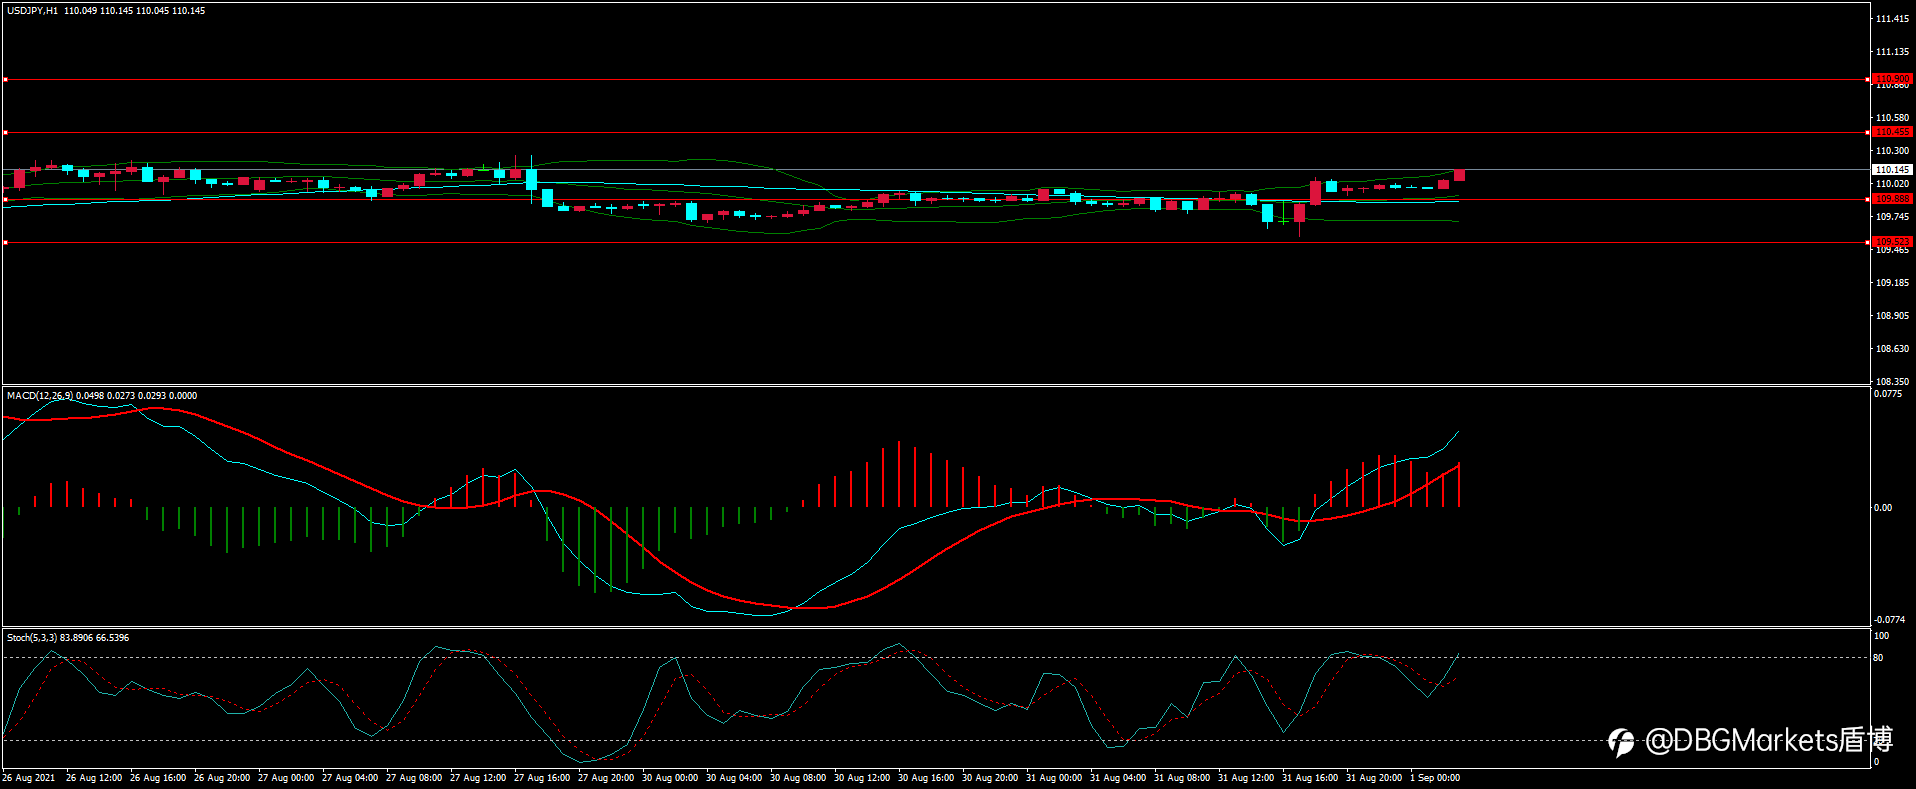Click the 31 Aug 04:00 time label
The height and width of the screenshot is (789, 1916).
(x=1118, y=778)
